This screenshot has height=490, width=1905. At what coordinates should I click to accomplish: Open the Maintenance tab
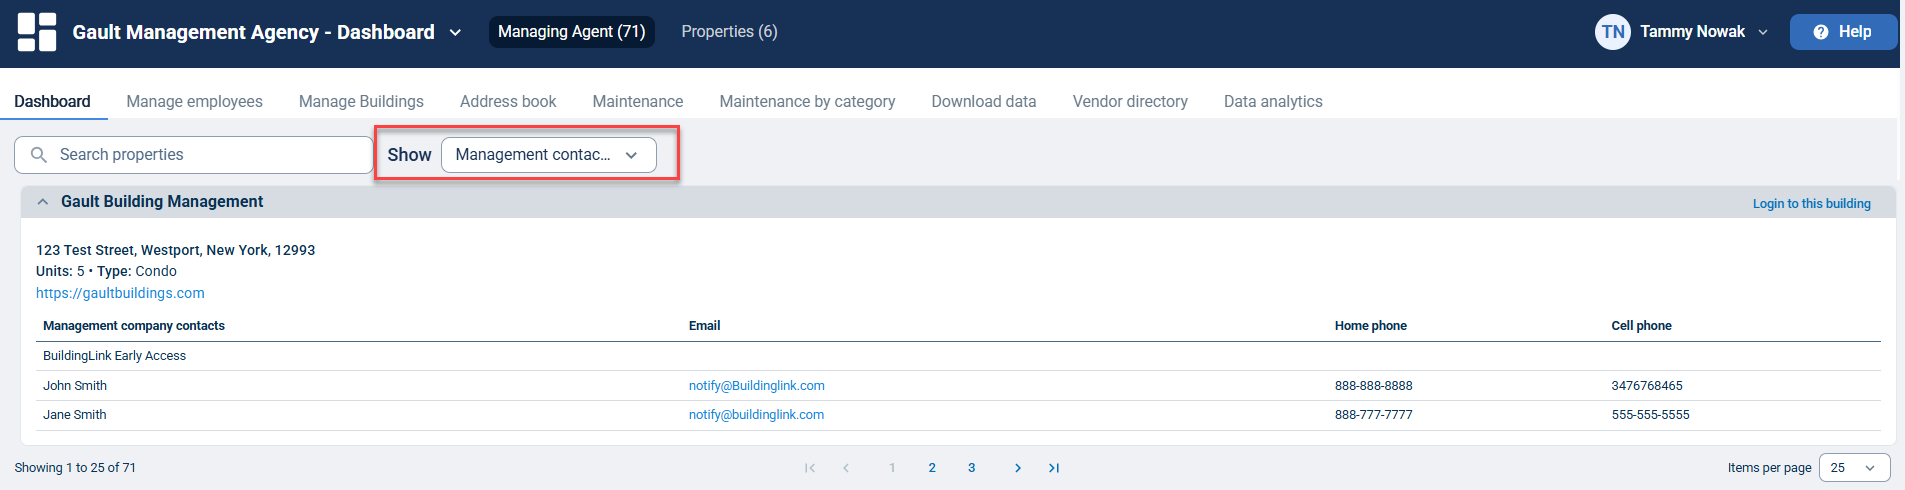point(638,101)
